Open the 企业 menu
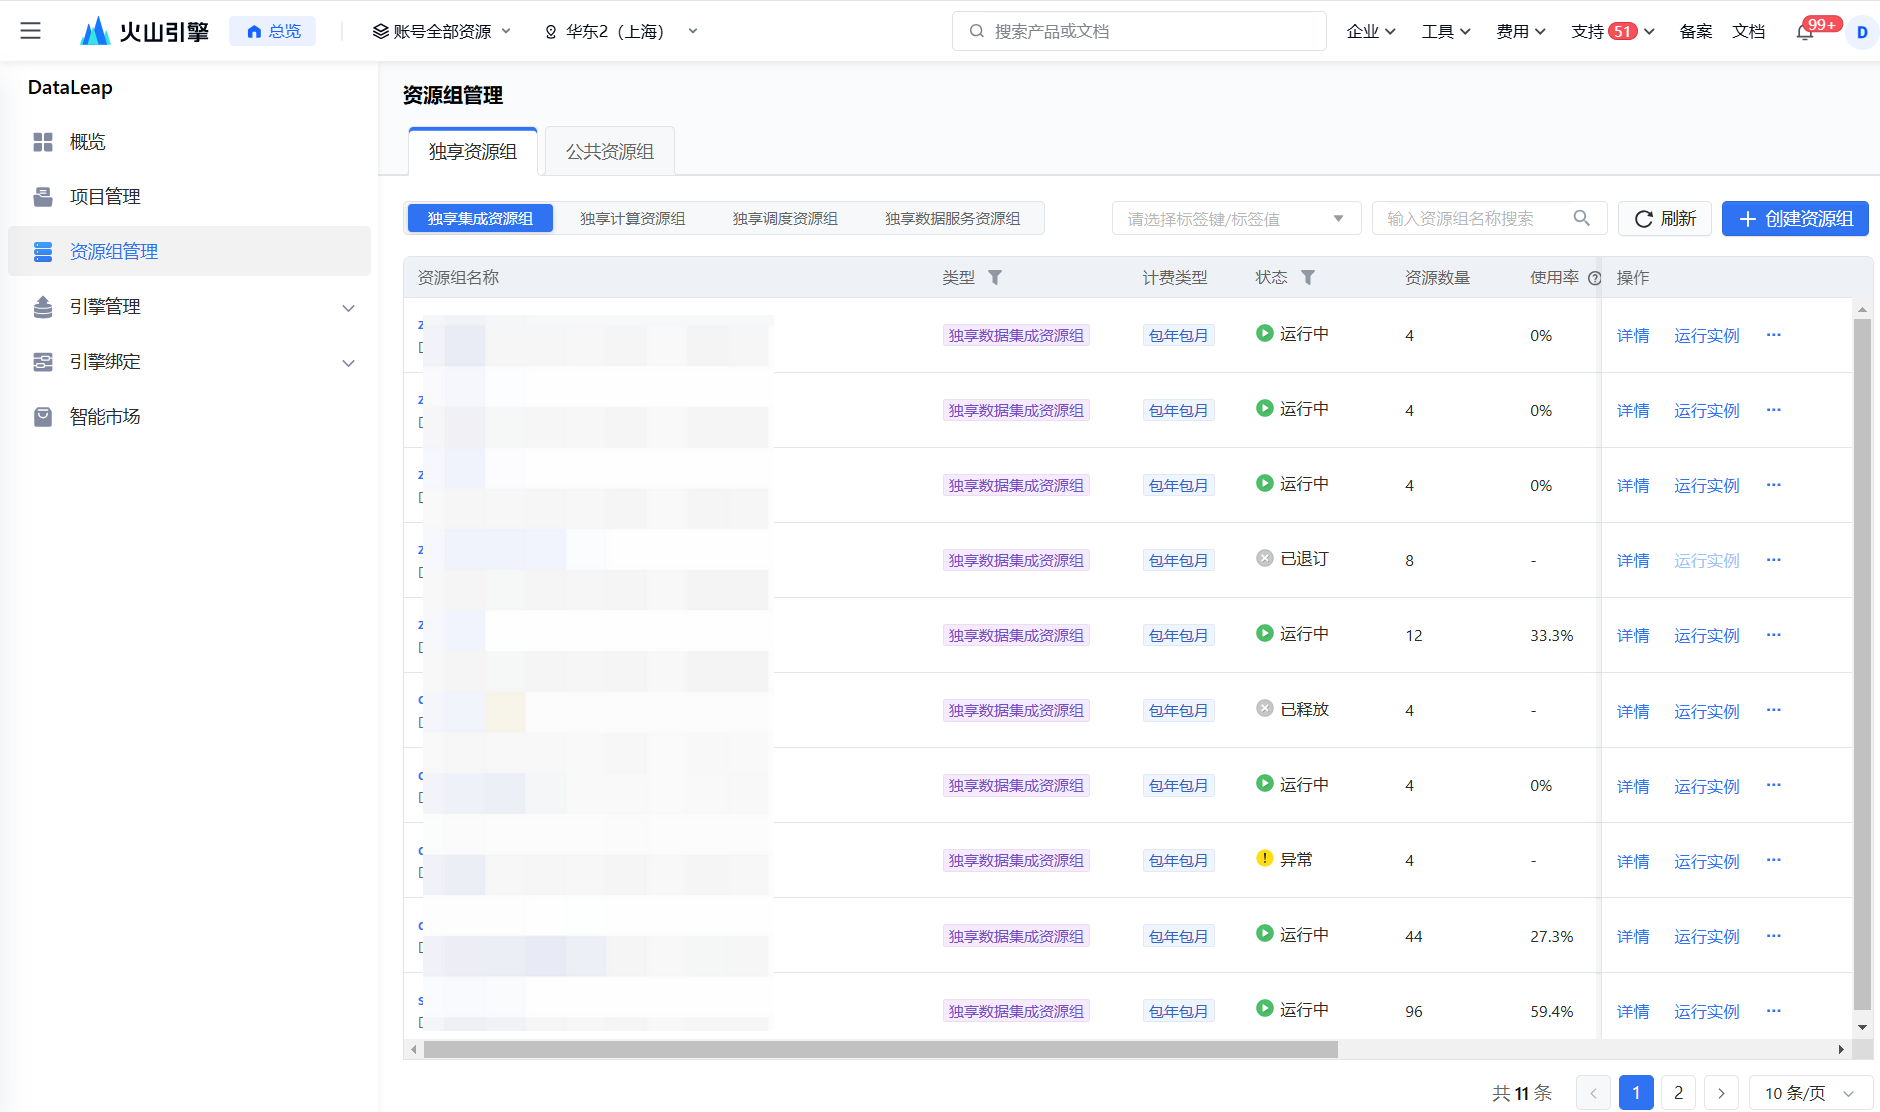The width and height of the screenshot is (1880, 1112). (1371, 32)
